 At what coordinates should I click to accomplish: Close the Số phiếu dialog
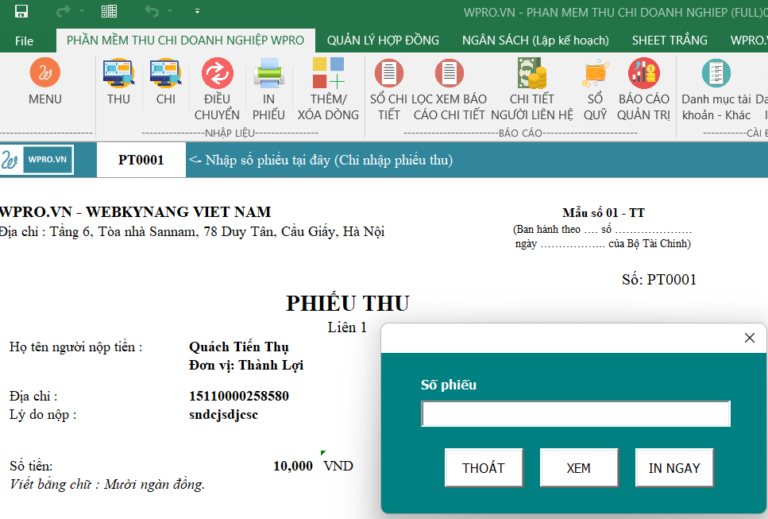pyautogui.click(x=749, y=338)
